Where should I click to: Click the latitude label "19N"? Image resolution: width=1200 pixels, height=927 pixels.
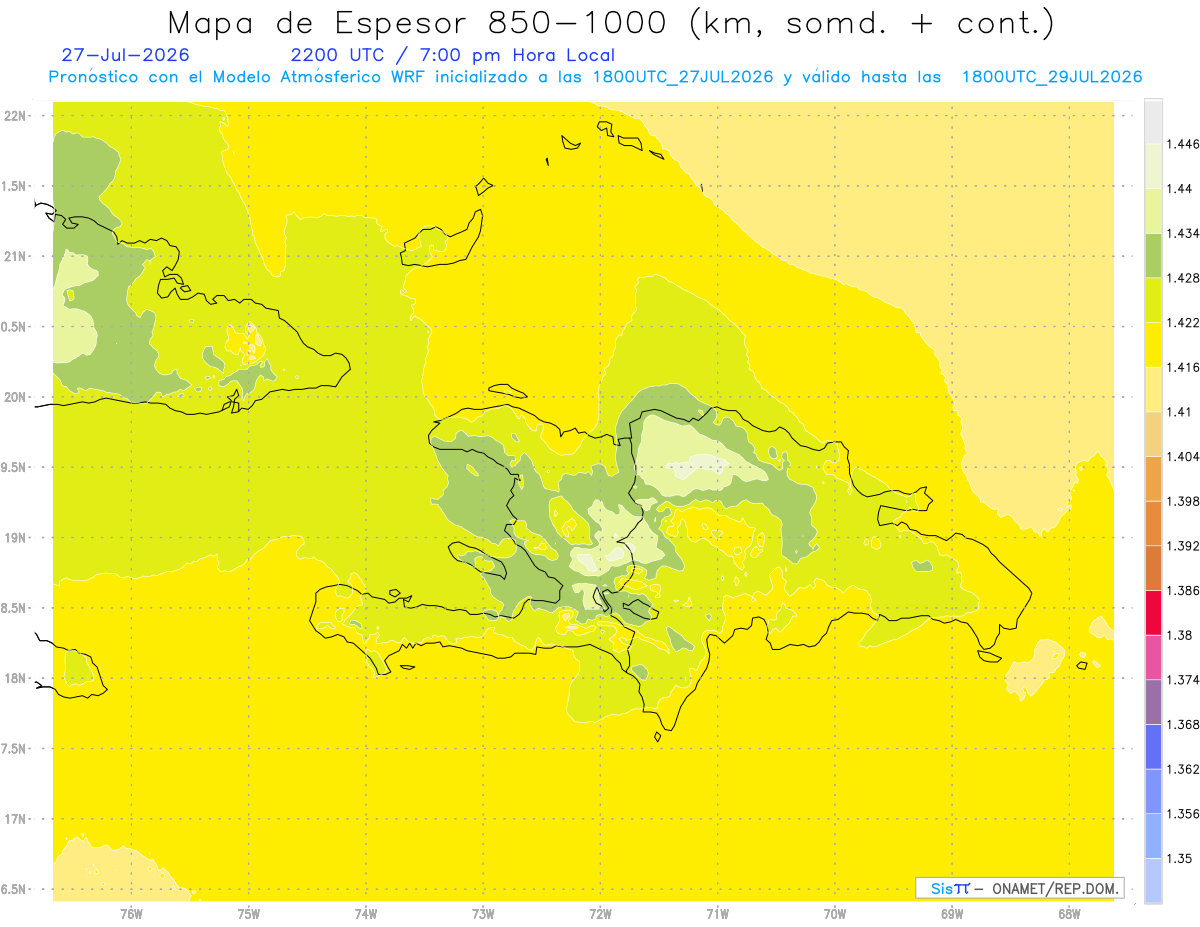tap(16, 538)
